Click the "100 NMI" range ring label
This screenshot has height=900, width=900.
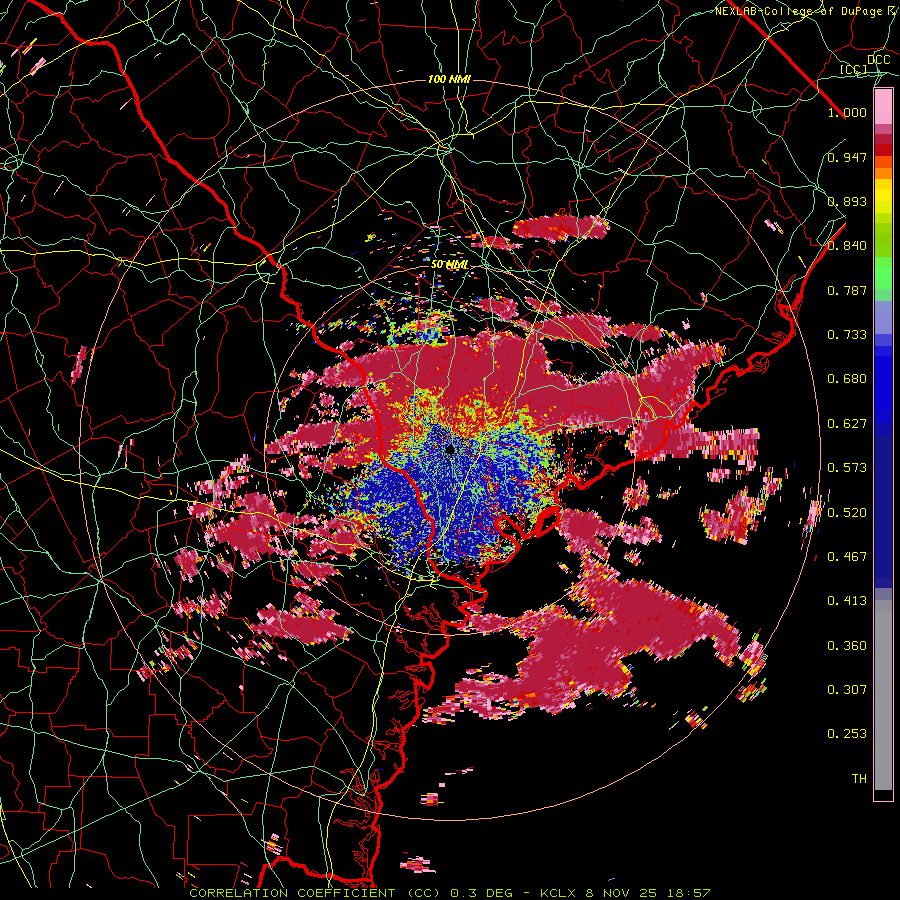pos(449,79)
